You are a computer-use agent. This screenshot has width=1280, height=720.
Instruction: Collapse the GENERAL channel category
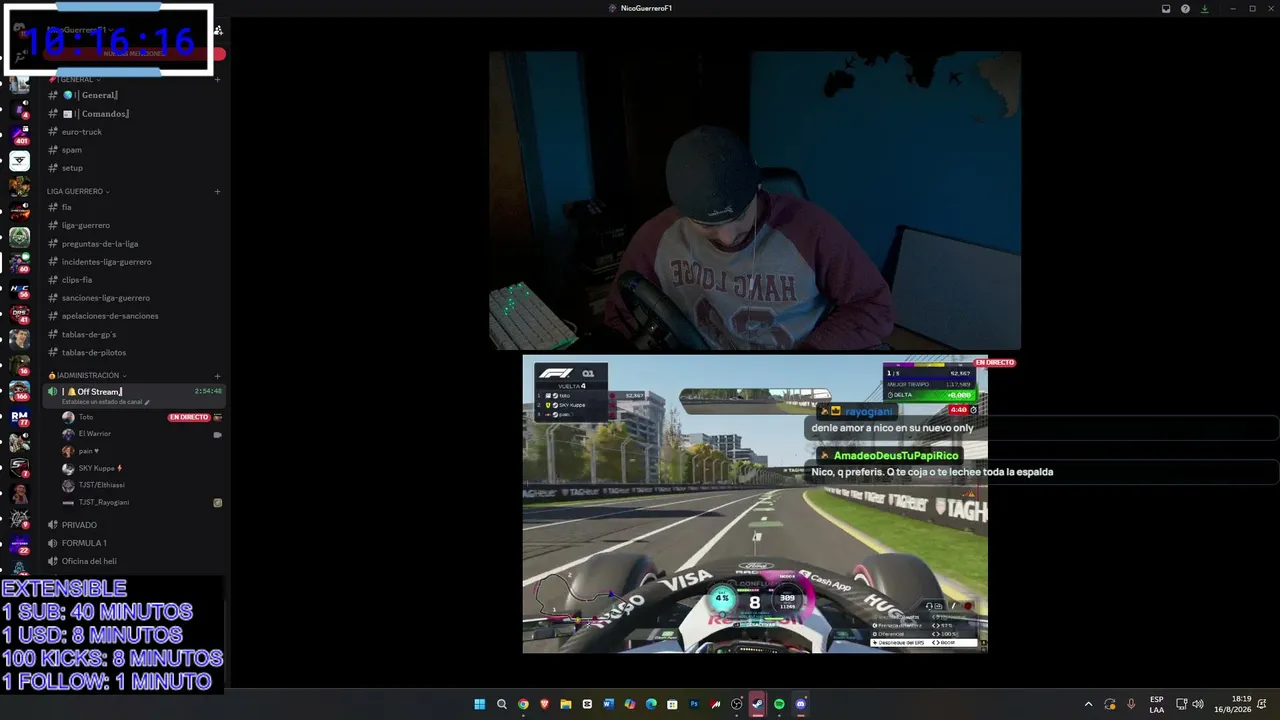pos(74,79)
